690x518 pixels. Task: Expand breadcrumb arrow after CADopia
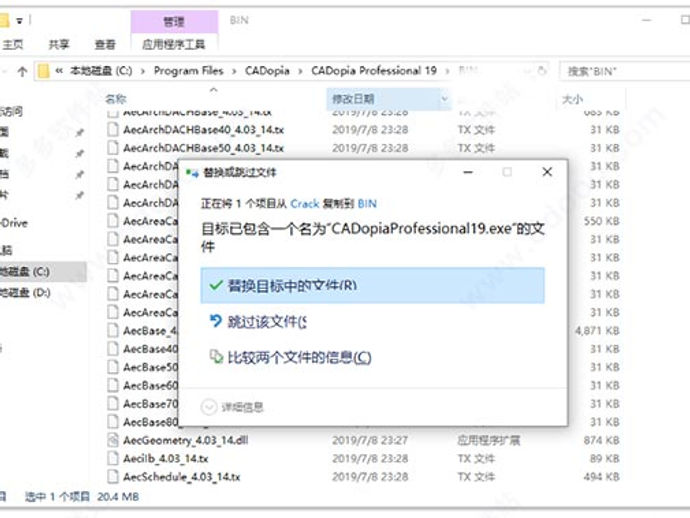[x=300, y=71]
